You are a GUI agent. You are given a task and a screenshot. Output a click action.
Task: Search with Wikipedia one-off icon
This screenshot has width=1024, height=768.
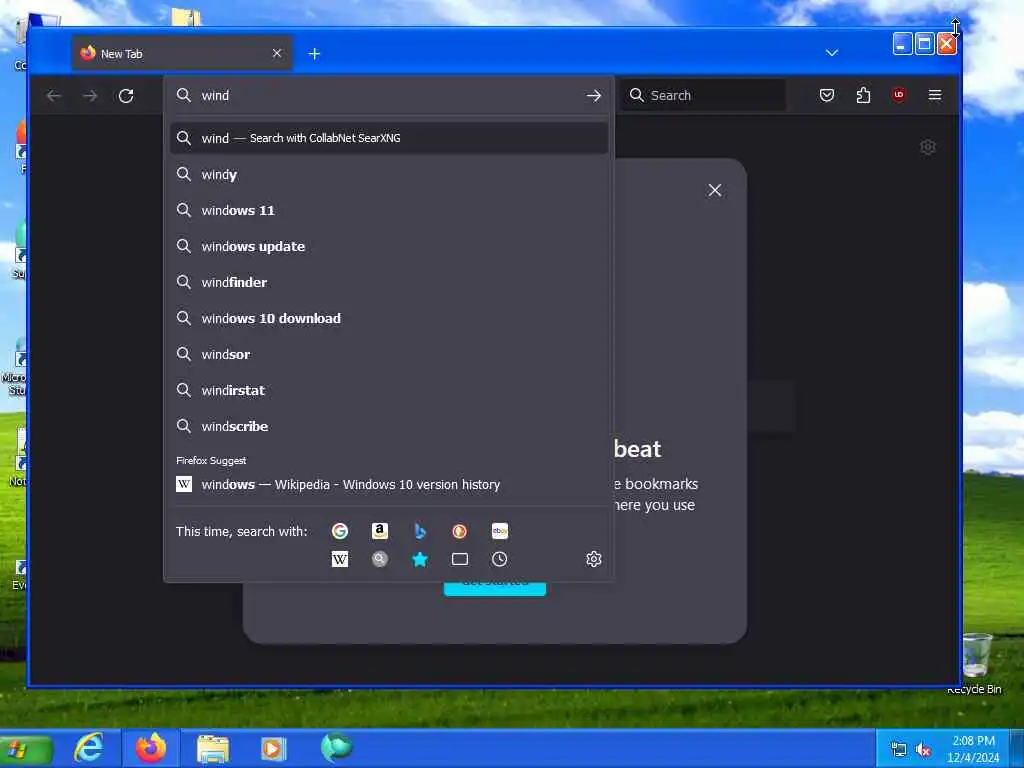[340, 559]
